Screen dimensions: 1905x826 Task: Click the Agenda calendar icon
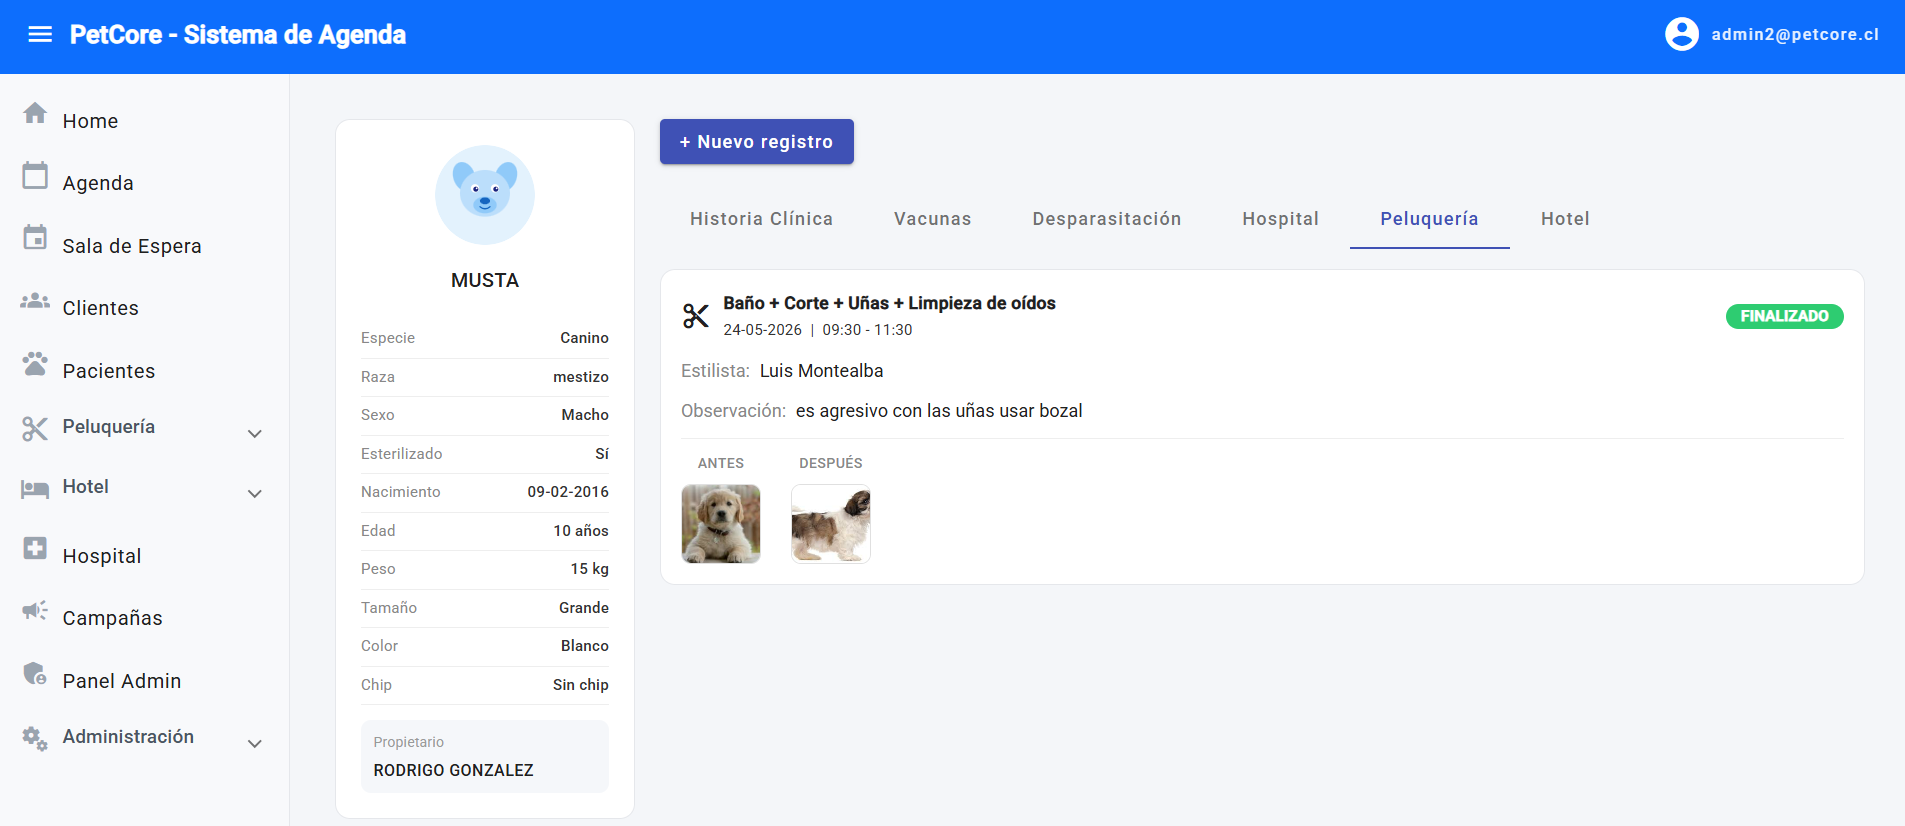click(x=35, y=175)
